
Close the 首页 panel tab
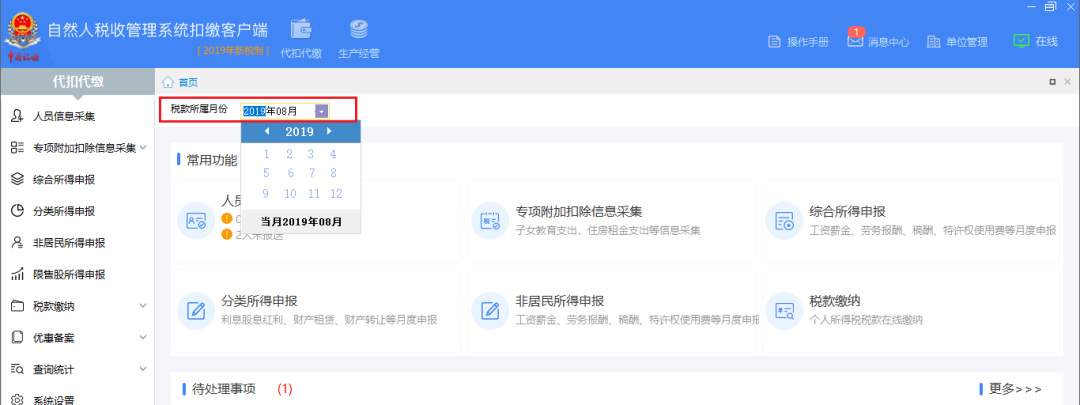click(x=1070, y=82)
